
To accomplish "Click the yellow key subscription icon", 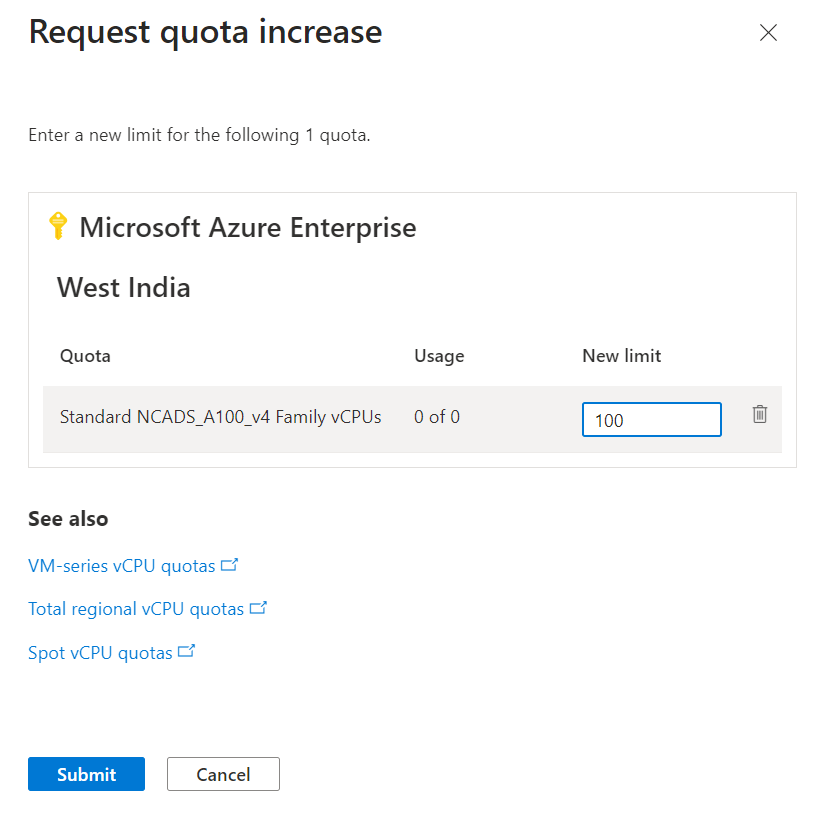I will click(58, 226).
